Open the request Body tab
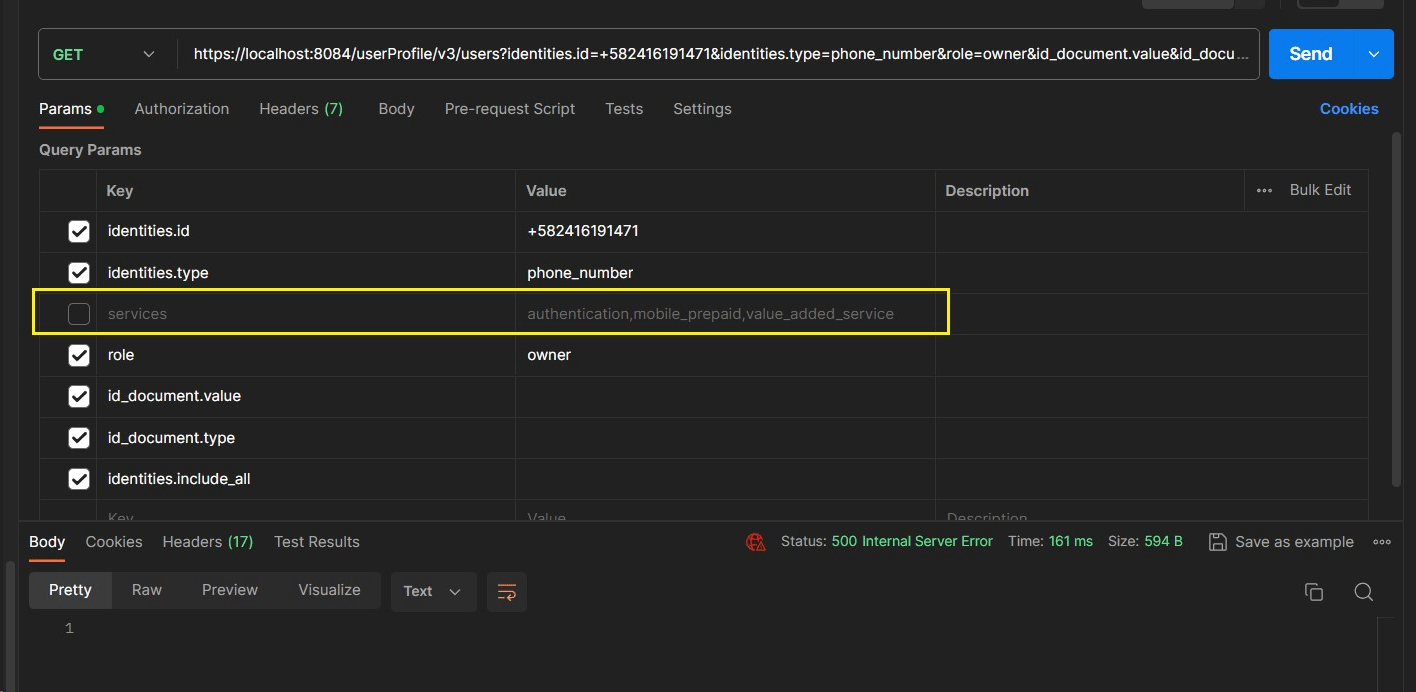 point(396,109)
